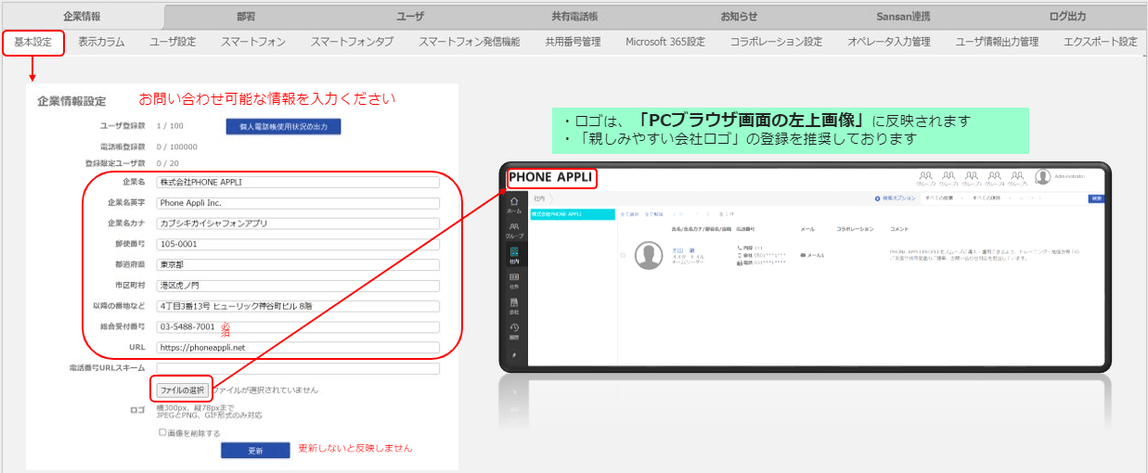Click the 全て解除 link
The image size is (1148, 473).
tap(652, 214)
